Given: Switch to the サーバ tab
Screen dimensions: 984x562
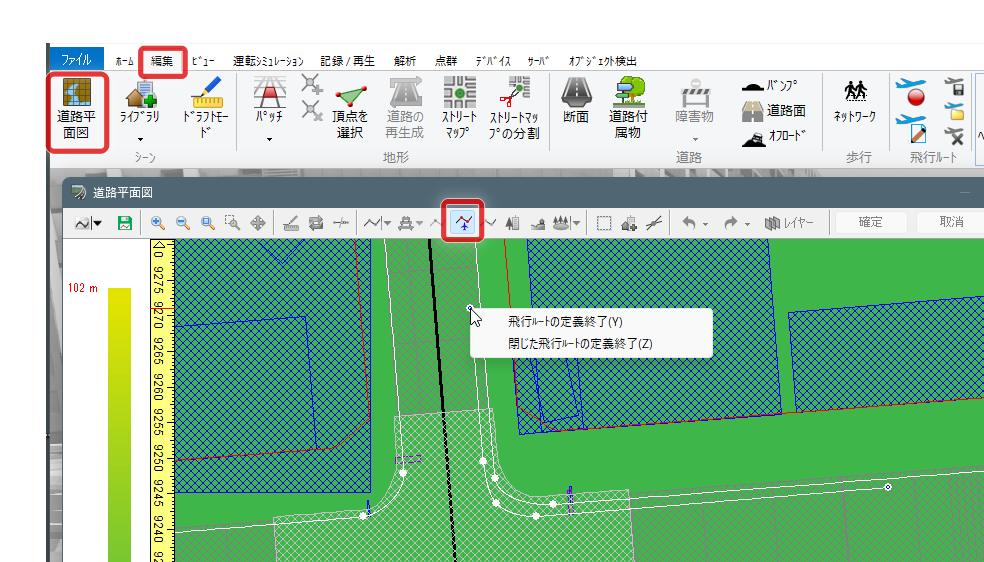Looking at the screenshot, I should click(538, 61).
